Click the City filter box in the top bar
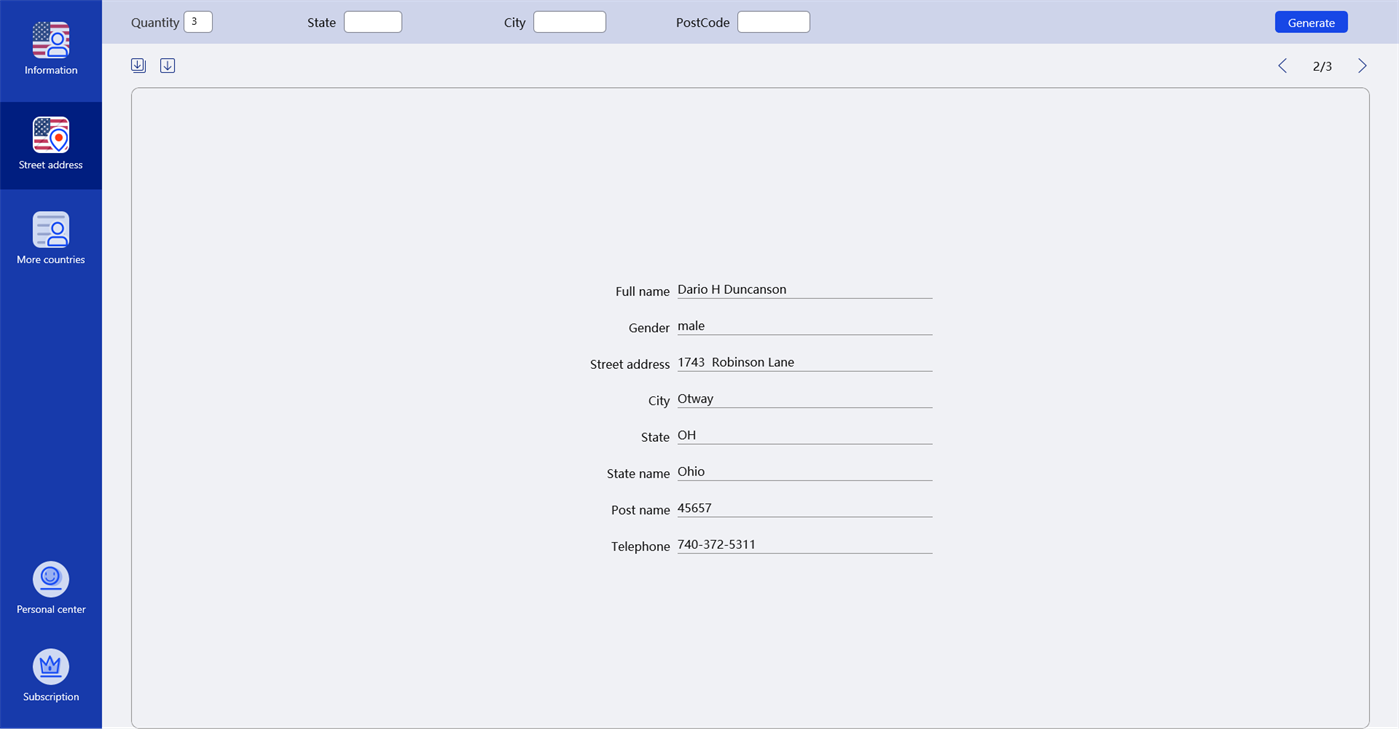This screenshot has width=1399, height=729. [569, 22]
